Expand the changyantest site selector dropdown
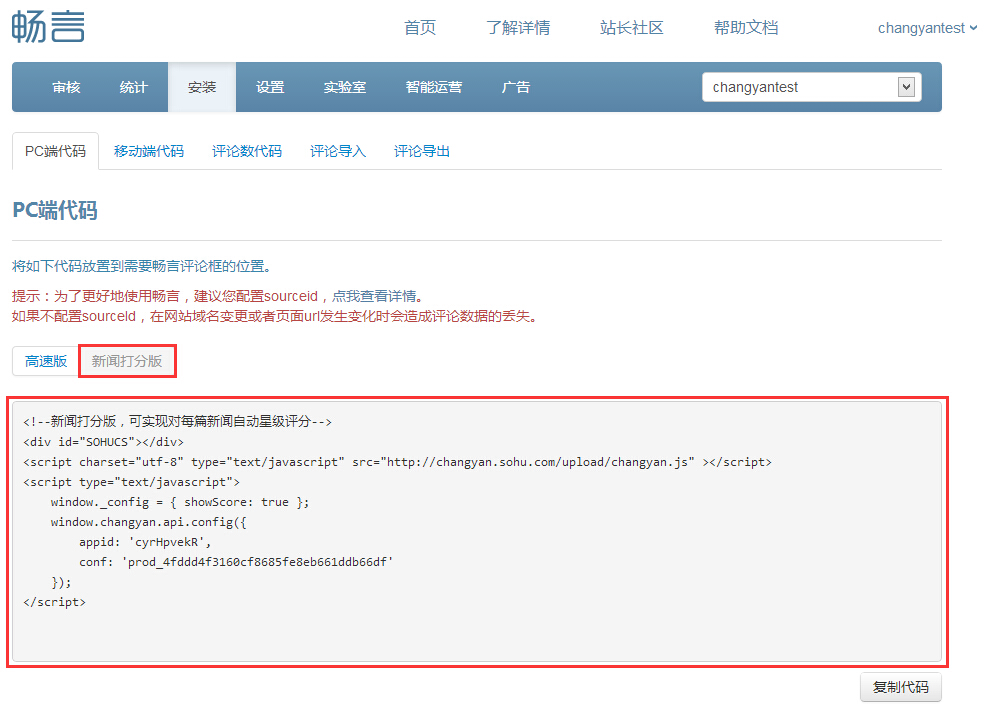Screen dimensions: 984x714 click(906, 87)
